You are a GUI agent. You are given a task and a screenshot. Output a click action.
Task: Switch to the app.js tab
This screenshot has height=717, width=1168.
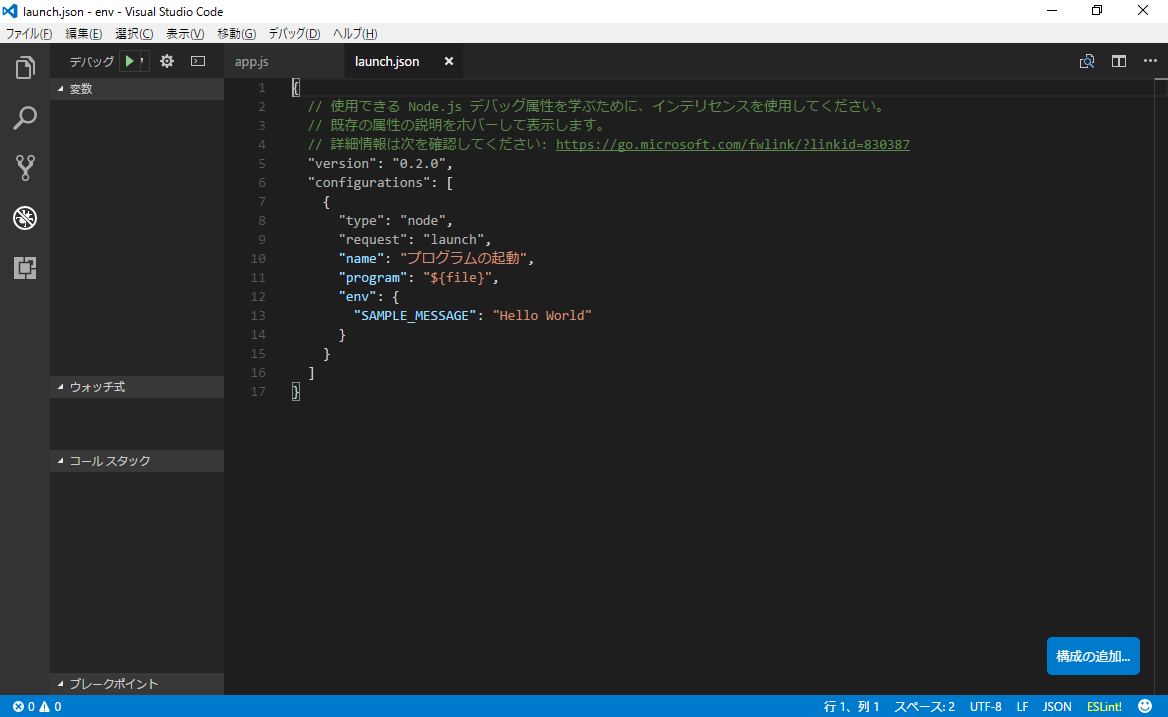253,60
